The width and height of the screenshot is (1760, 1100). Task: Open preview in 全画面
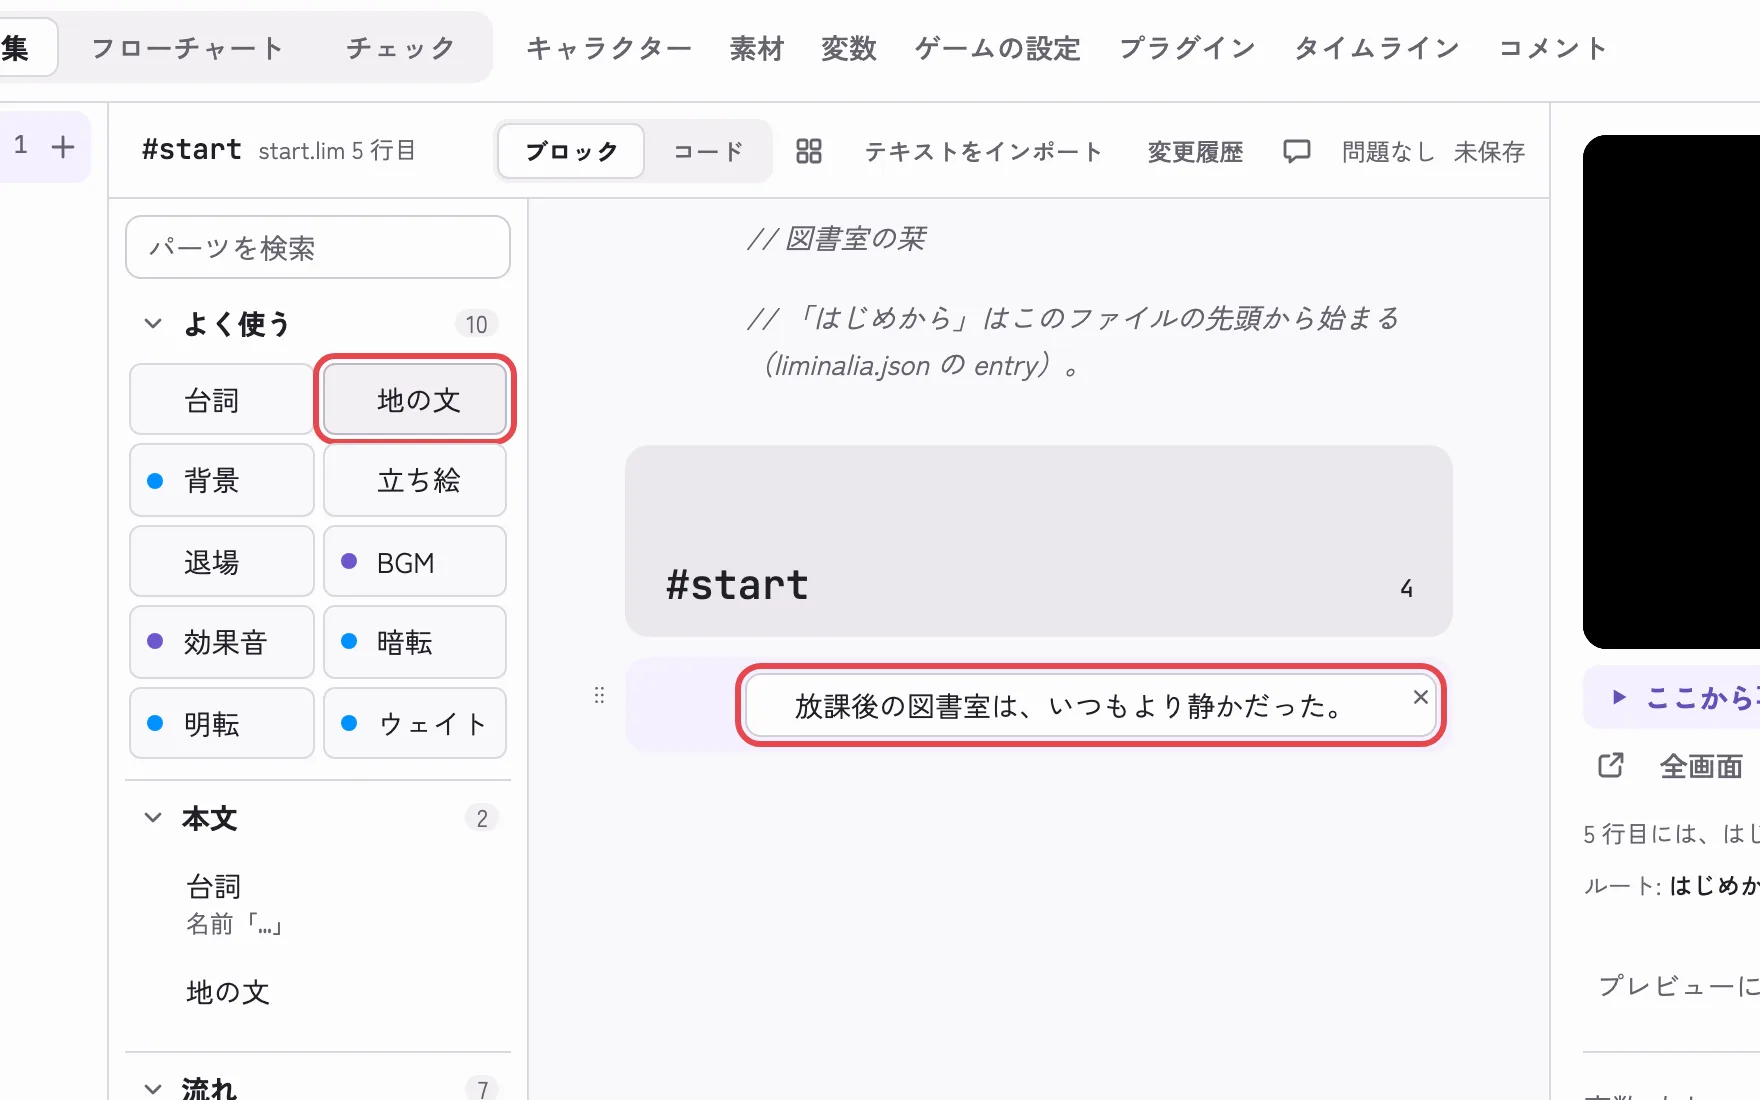tap(1701, 767)
